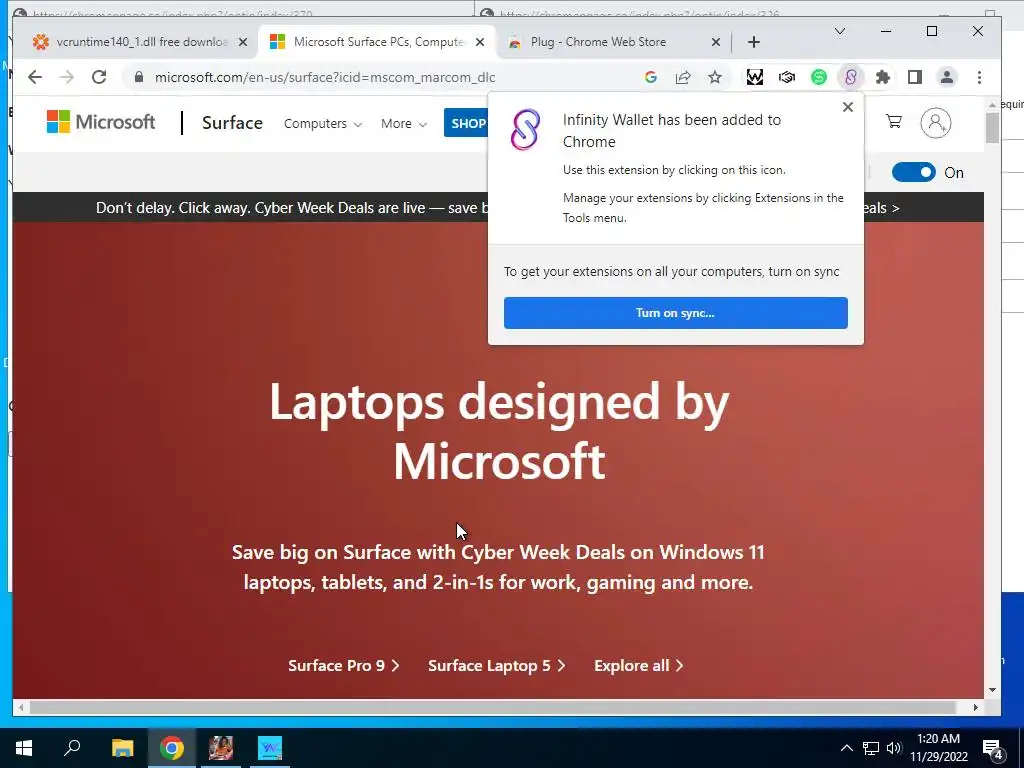Screen dimensions: 1024x768
Task: Click the Surface brand link
Action: point(232,123)
